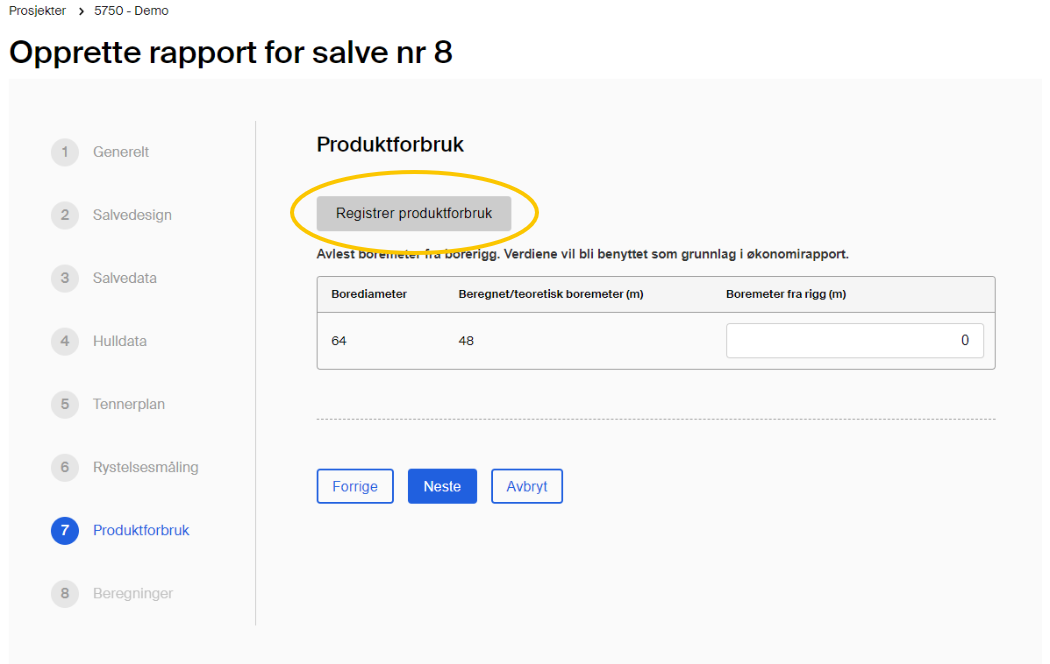Go to the Generelt step

click(121, 152)
